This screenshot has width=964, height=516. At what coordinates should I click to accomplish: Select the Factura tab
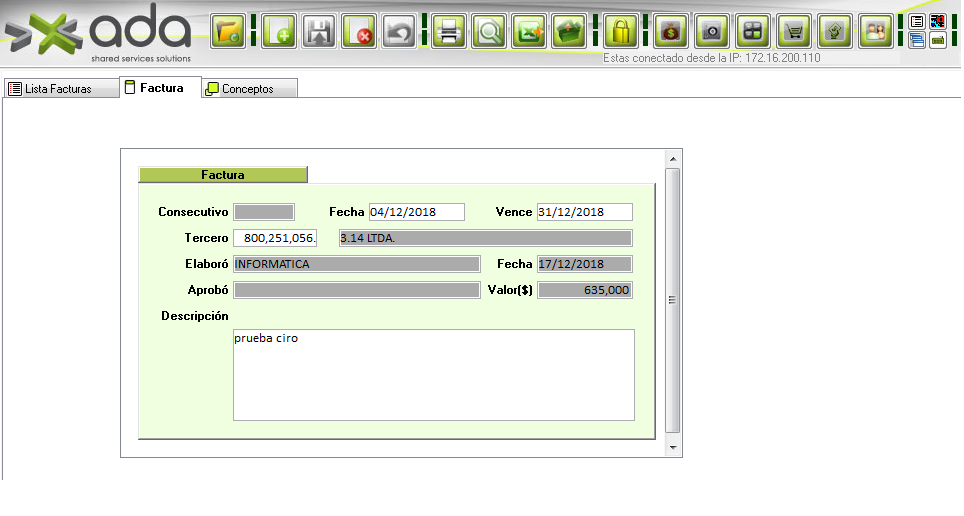(x=160, y=87)
